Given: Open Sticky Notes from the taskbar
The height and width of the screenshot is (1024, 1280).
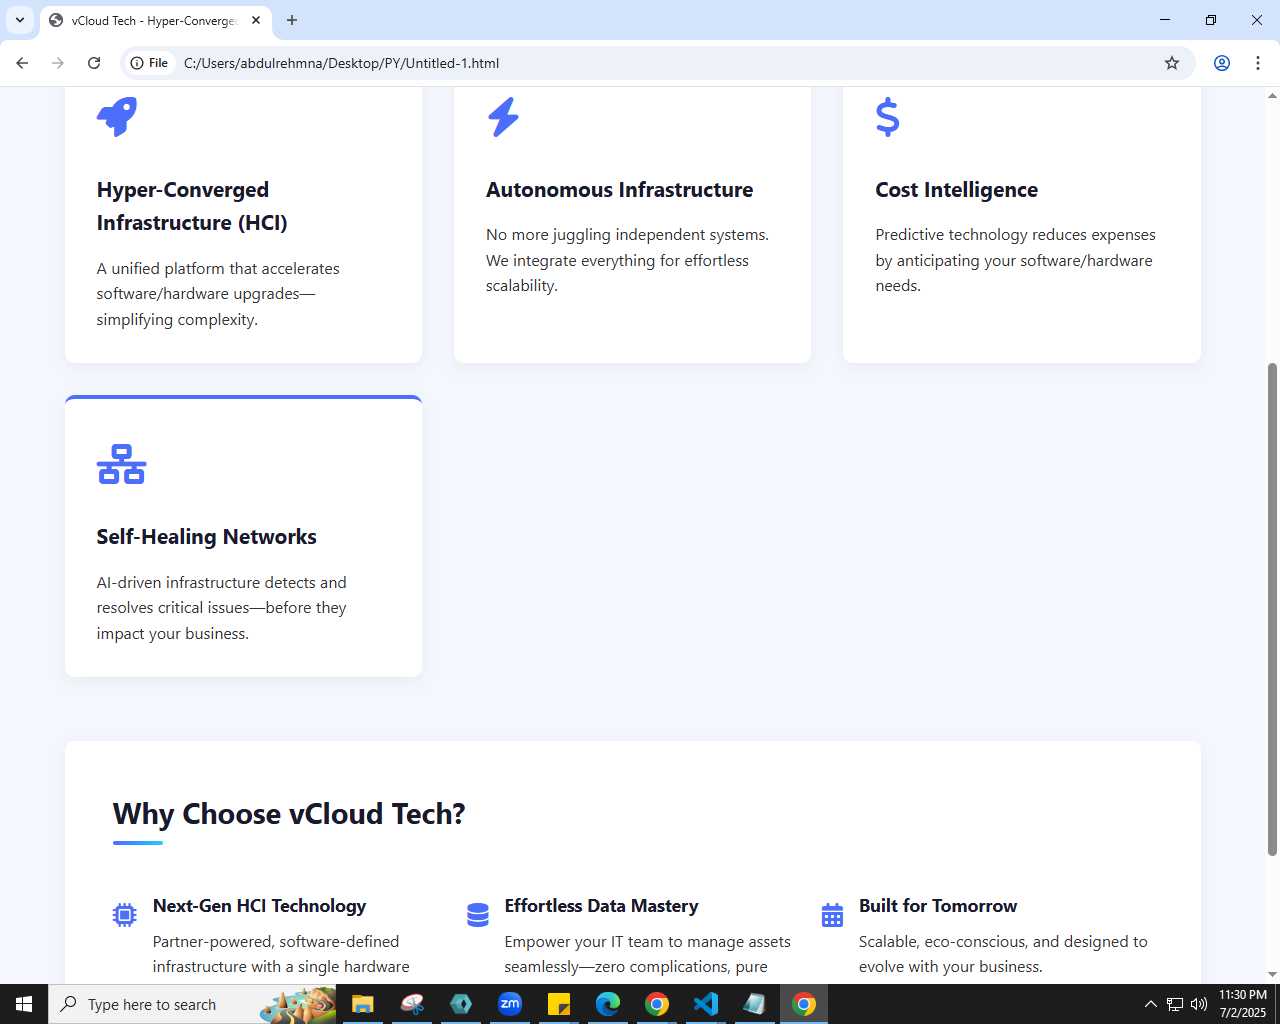Looking at the screenshot, I should click(559, 1004).
